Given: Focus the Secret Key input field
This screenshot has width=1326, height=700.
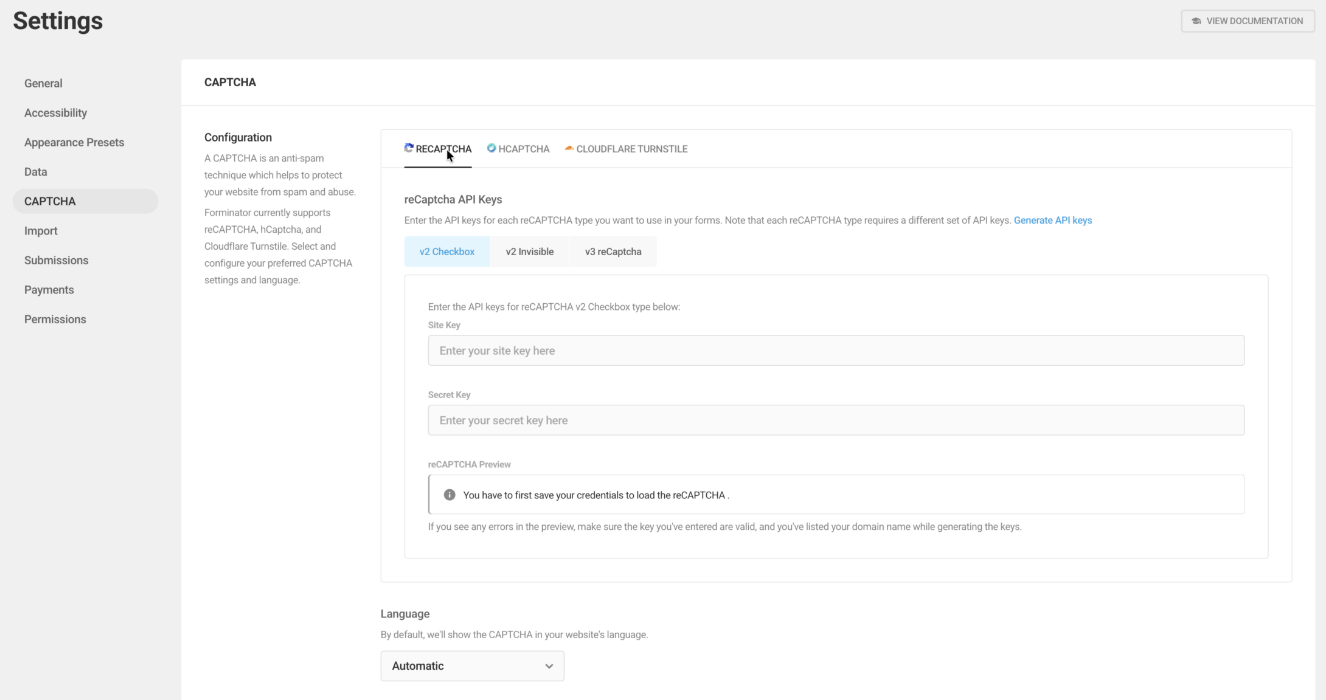Looking at the screenshot, I should point(836,421).
